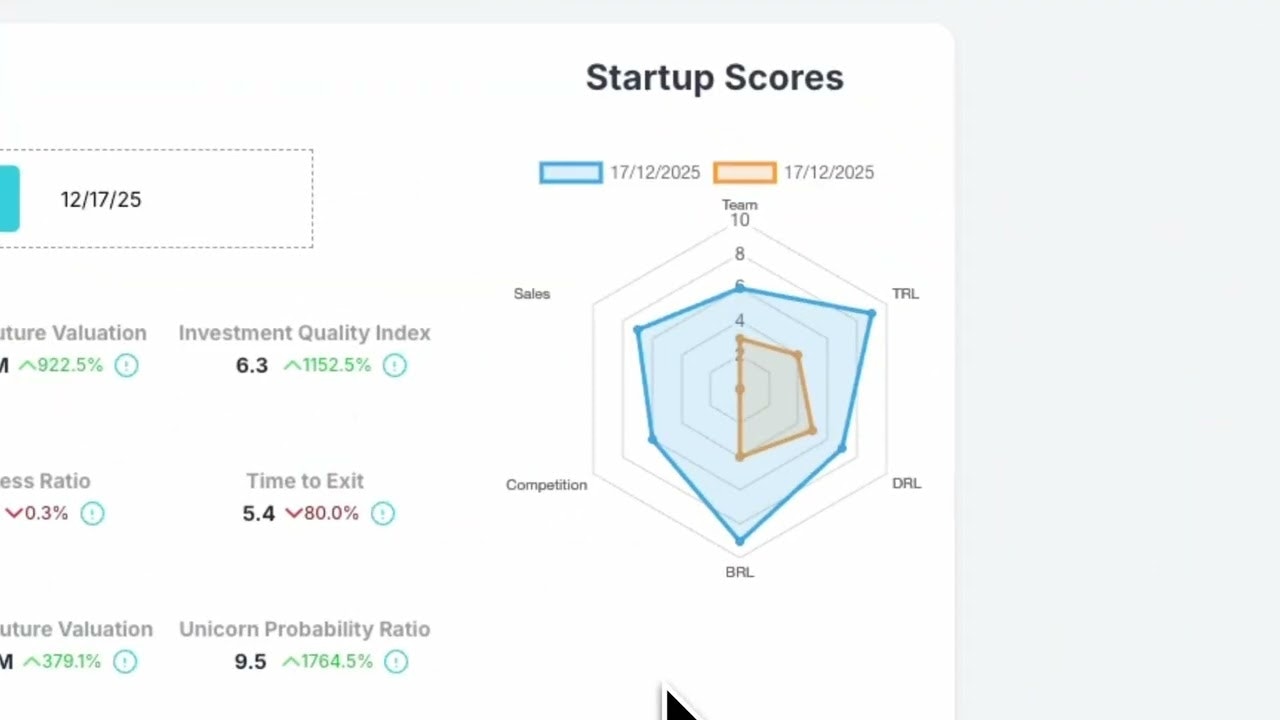This screenshot has width=1280, height=720.
Task: Toggle the blue series using its legend swatch
Action: tap(570, 172)
